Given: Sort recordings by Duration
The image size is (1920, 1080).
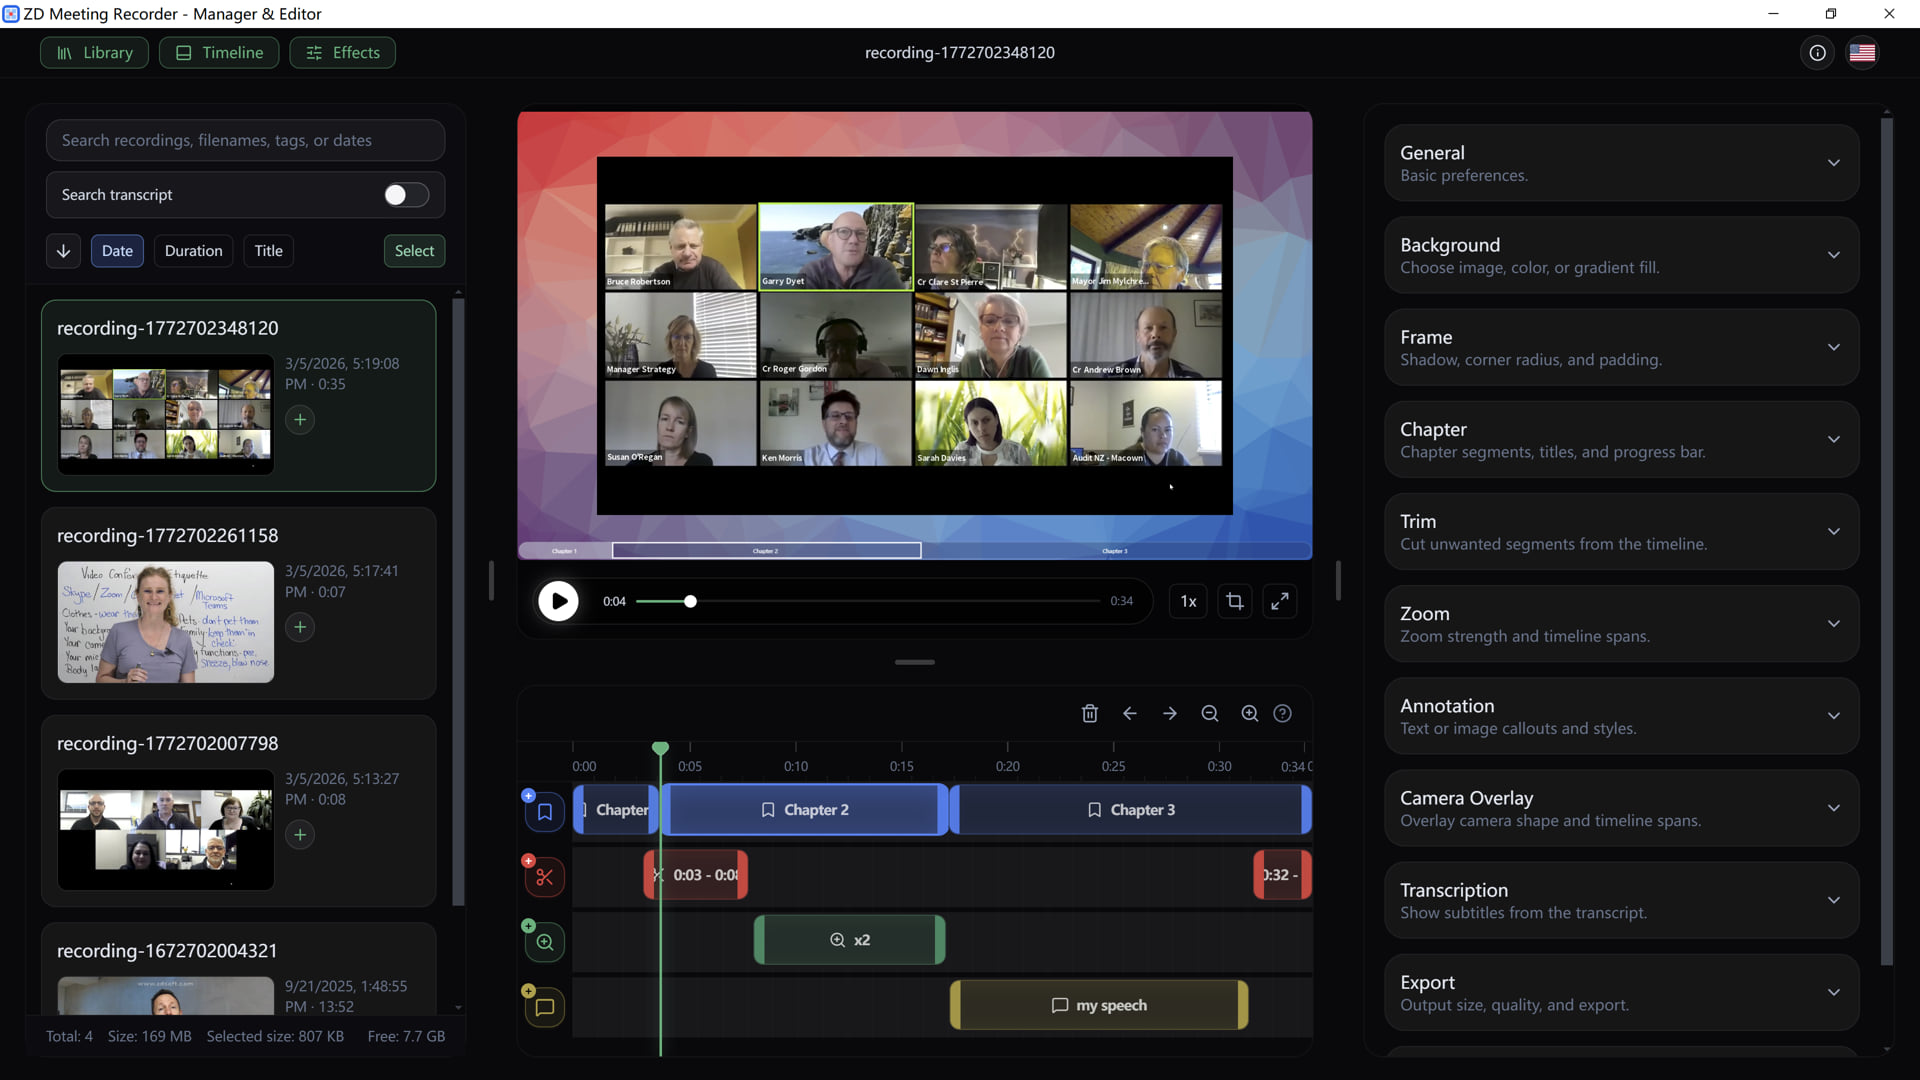Looking at the screenshot, I should coord(193,251).
